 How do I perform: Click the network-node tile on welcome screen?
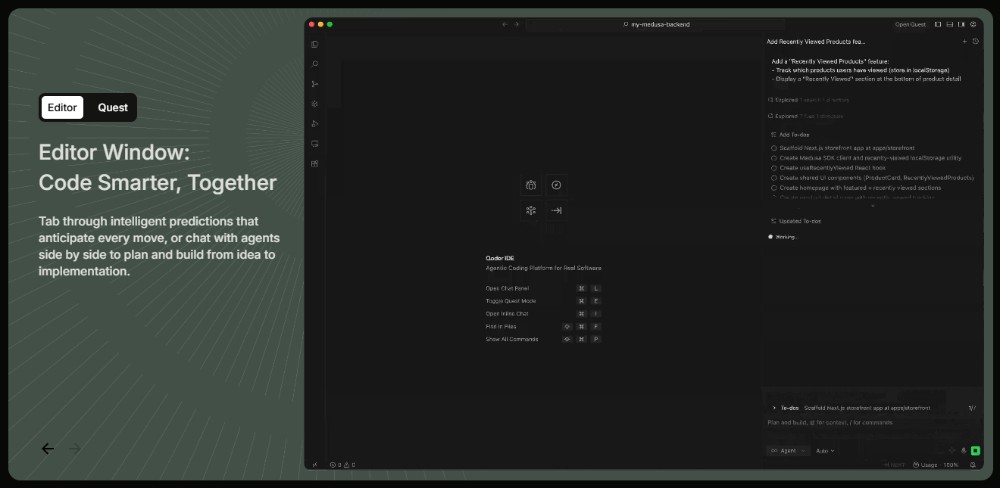pyautogui.click(x=531, y=211)
